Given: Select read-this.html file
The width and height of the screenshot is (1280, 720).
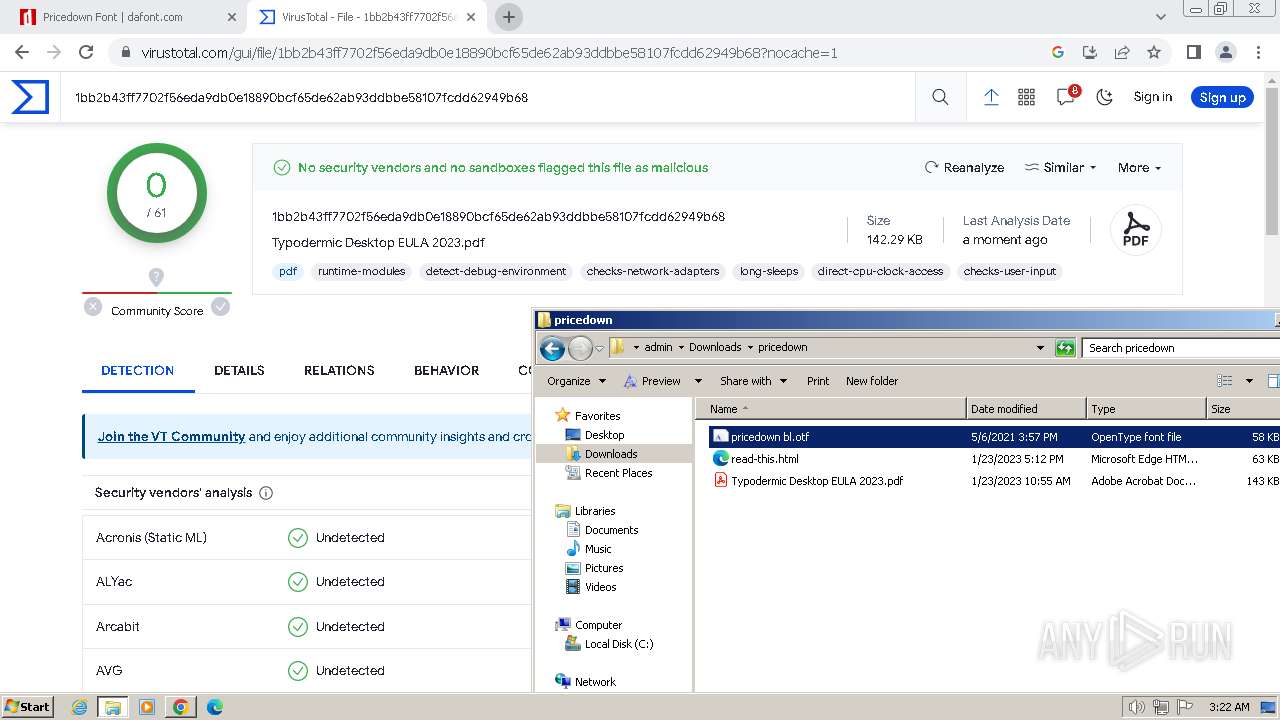Looking at the screenshot, I should pyautogui.click(x=764, y=459).
